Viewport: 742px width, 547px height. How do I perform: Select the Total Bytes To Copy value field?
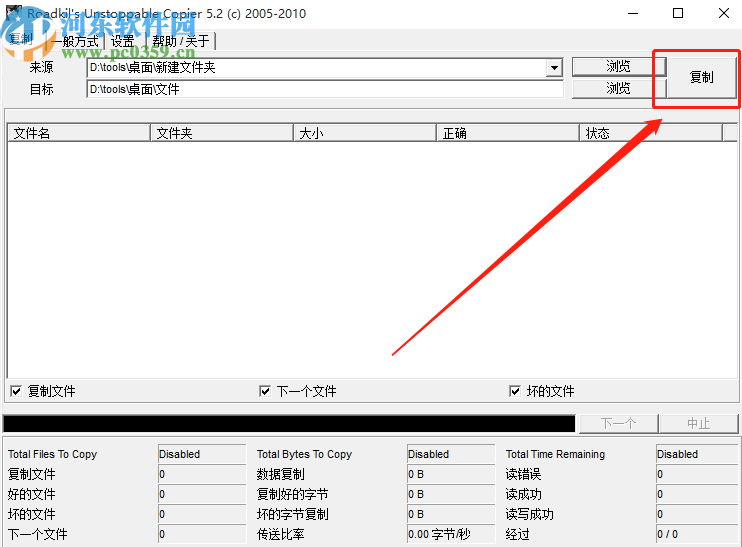coord(451,454)
